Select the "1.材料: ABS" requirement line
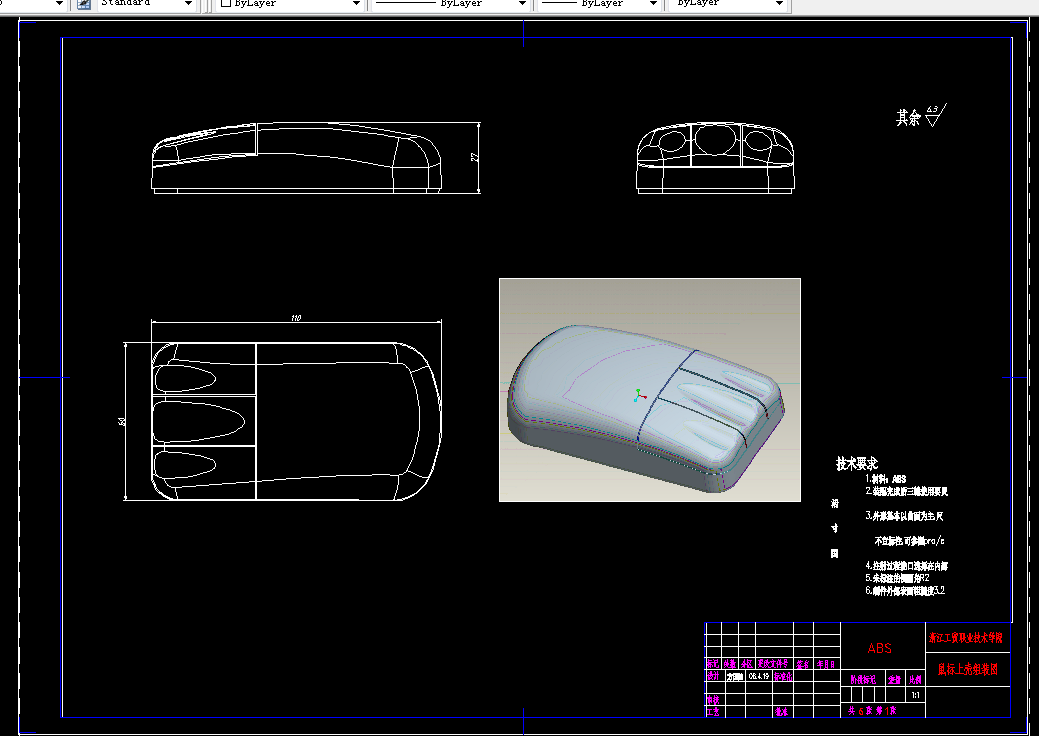Viewport: 1039px width, 736px height. coord(885,479)
